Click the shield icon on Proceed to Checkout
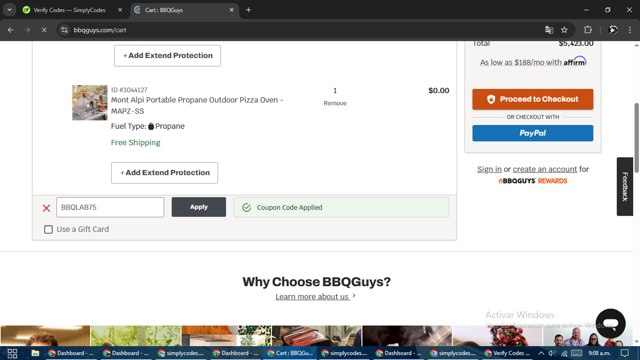Screen dimensions: 640x360 (491, 99)
